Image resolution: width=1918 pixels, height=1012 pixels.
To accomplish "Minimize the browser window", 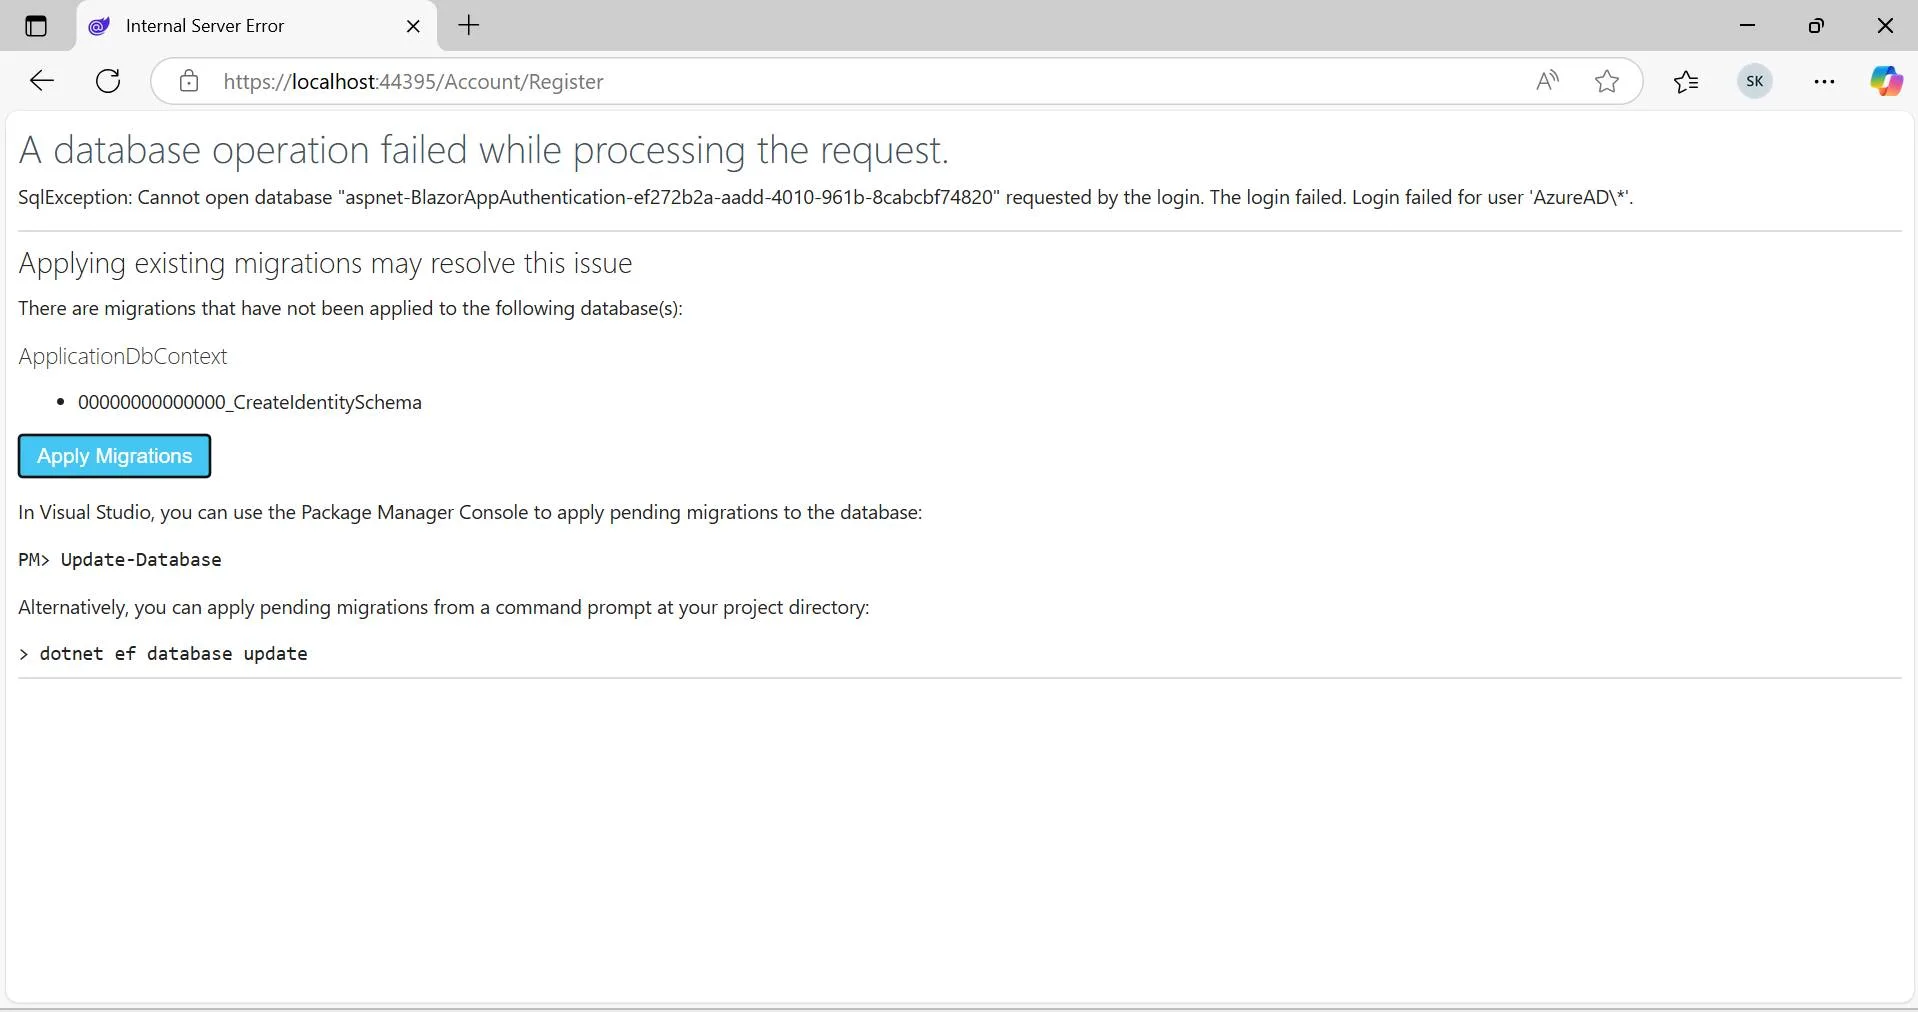I will 1748,26.
